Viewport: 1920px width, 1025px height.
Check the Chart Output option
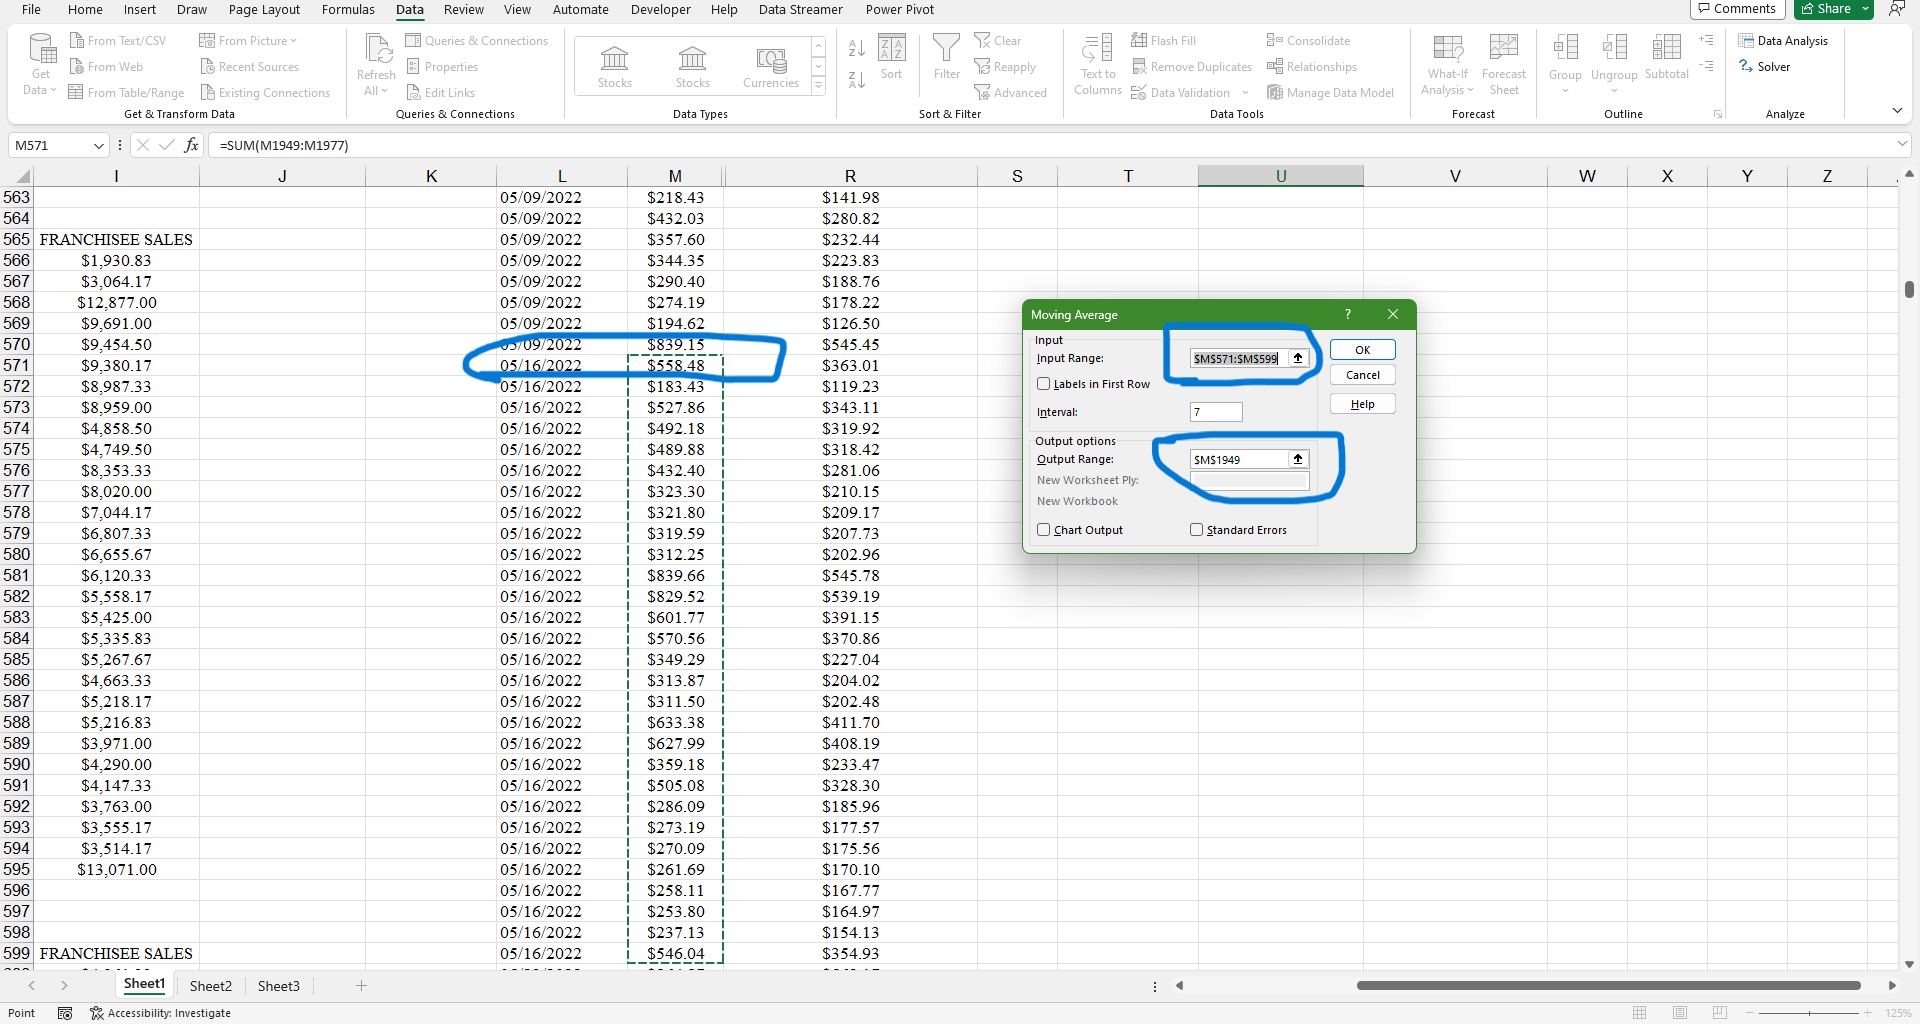pyautogui.click(x=1044, y=530)
